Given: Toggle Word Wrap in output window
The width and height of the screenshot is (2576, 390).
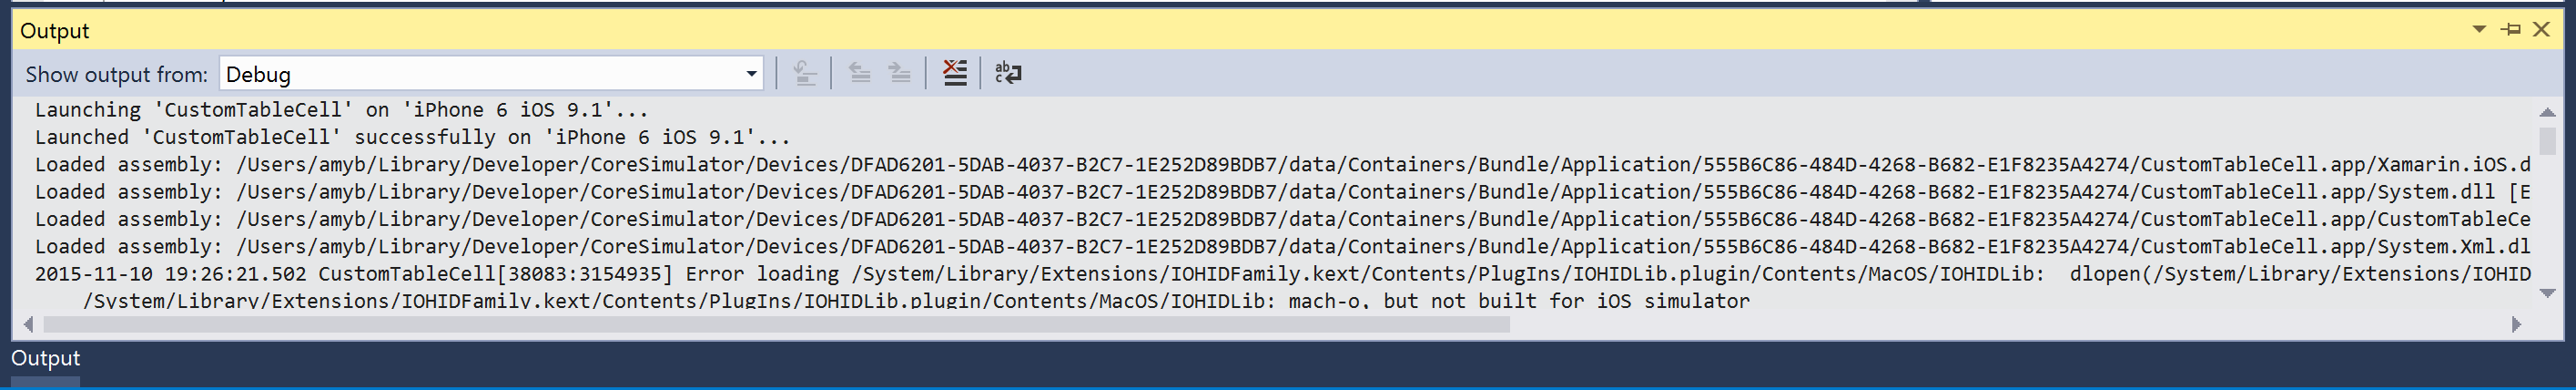Looking at the screenshot, I should coord(1008,73).
